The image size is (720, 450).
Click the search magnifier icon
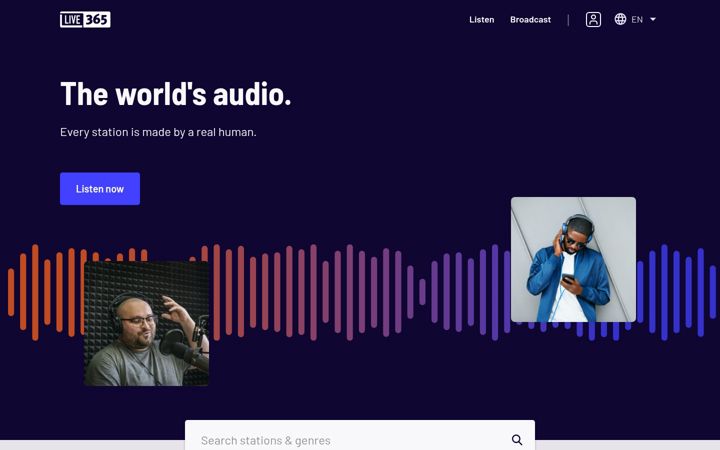(x=517, y=439)
